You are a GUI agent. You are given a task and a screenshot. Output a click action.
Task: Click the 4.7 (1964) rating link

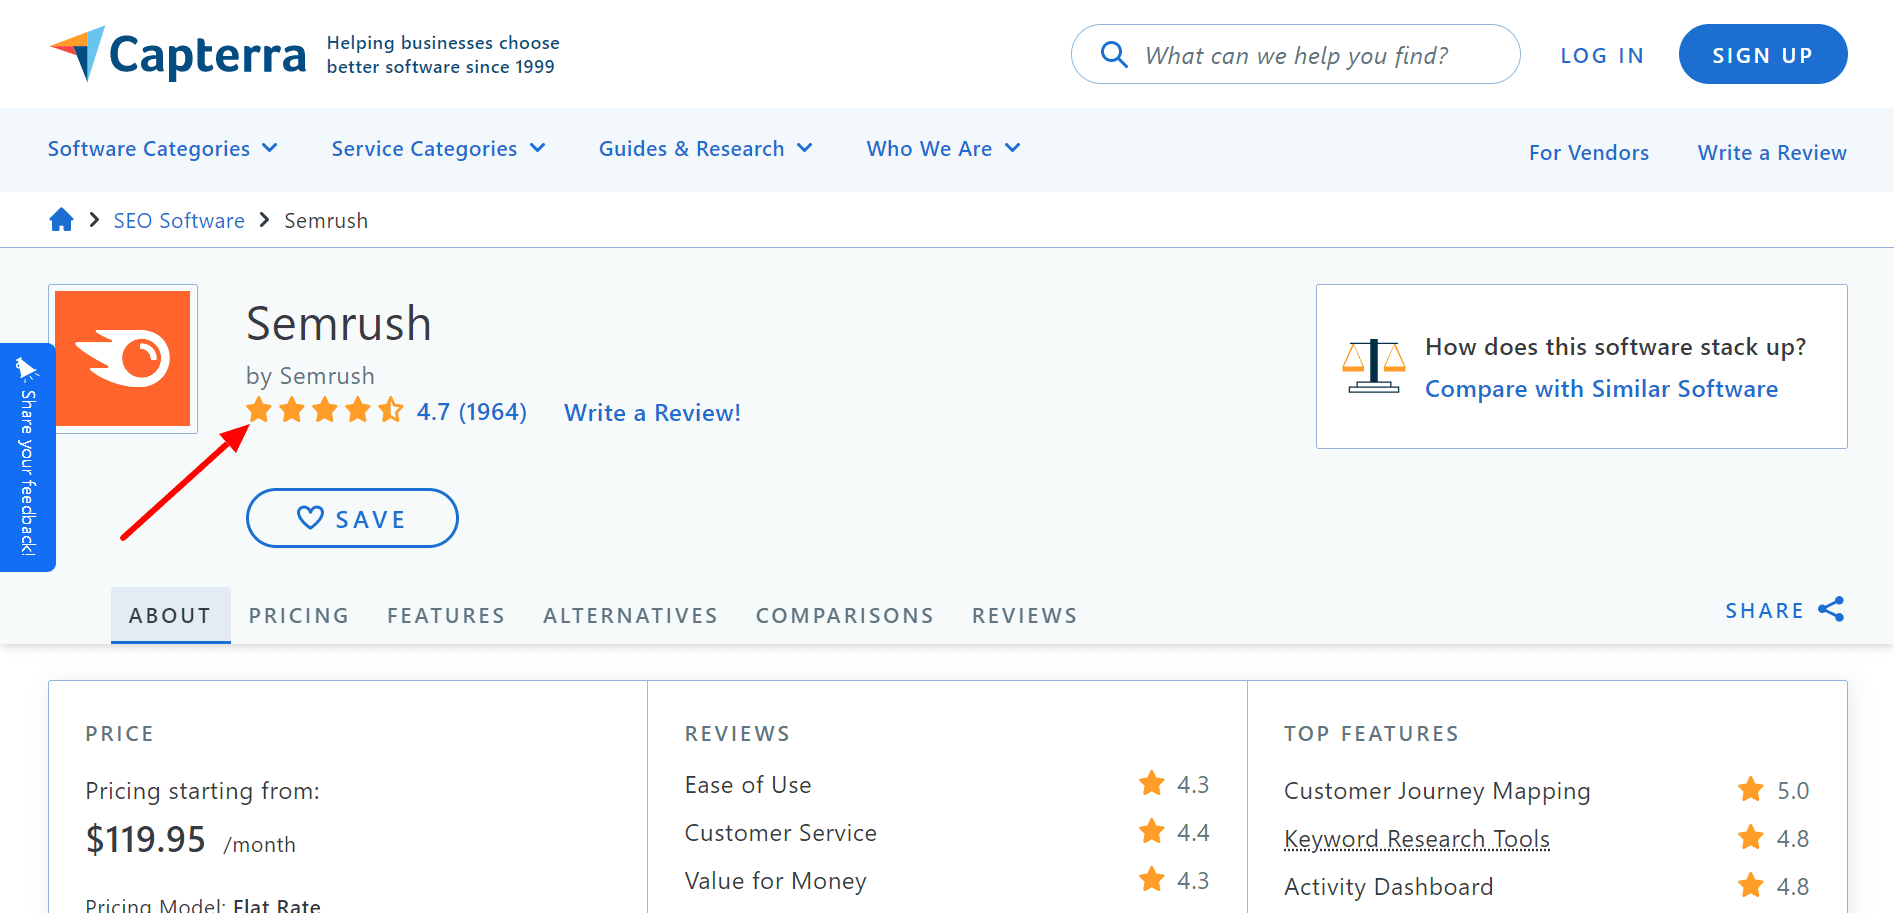tap(472, 412)
